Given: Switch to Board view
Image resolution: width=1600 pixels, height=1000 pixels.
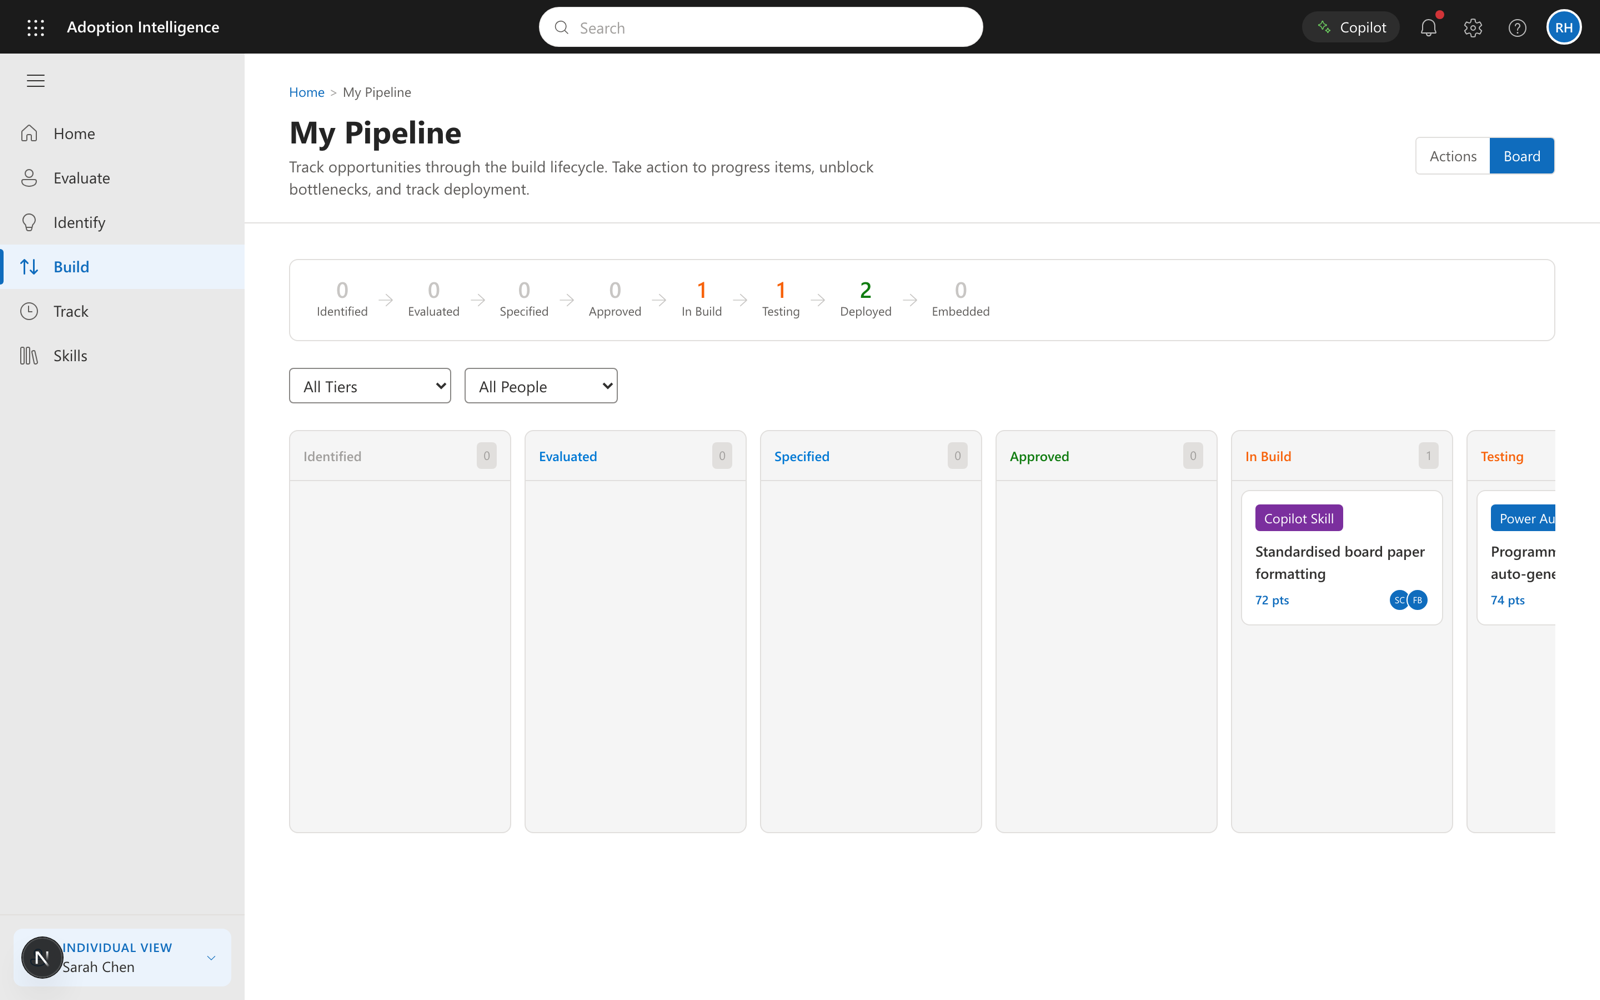Looking at the screenshot, I should pos(1522,156).
